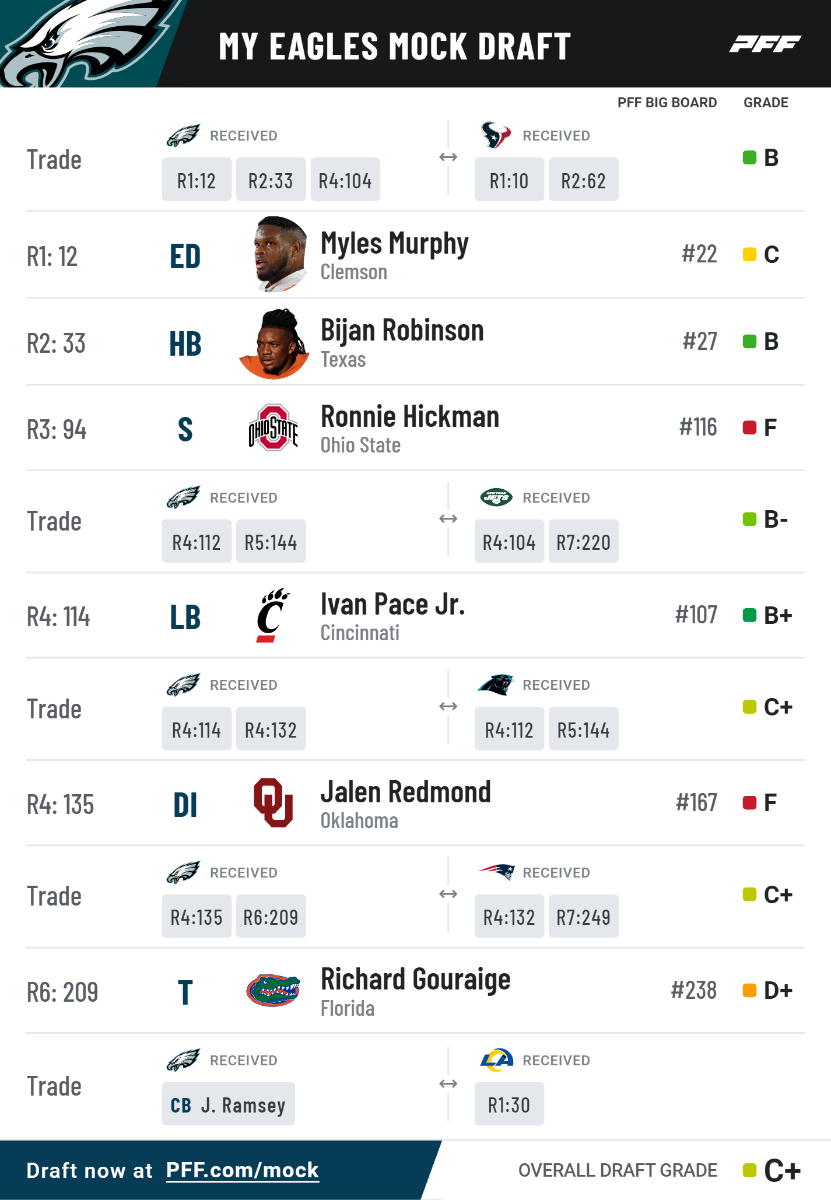Click the Bijan Robinson headshot photo
This screenshot has width=831, height=1200.
click(x=274, y=343)
